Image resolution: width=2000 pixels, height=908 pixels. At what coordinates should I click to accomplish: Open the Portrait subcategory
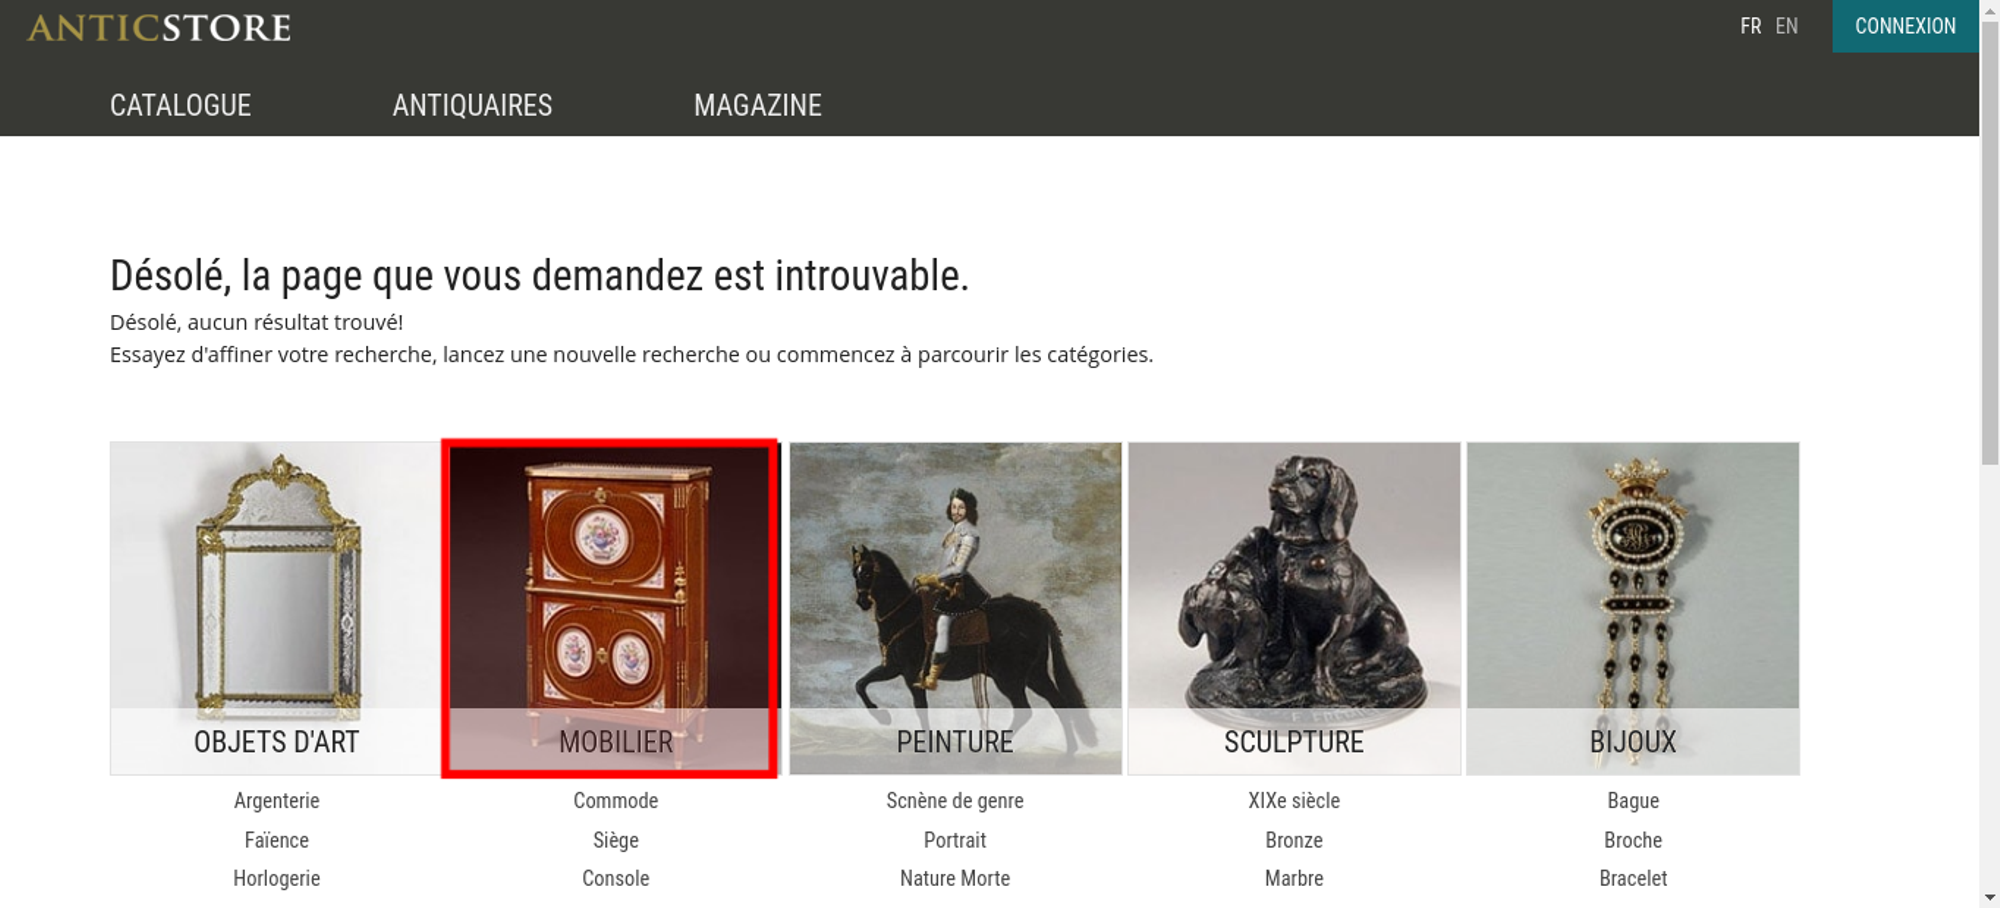pyautogui.click(x=955, y=840)
